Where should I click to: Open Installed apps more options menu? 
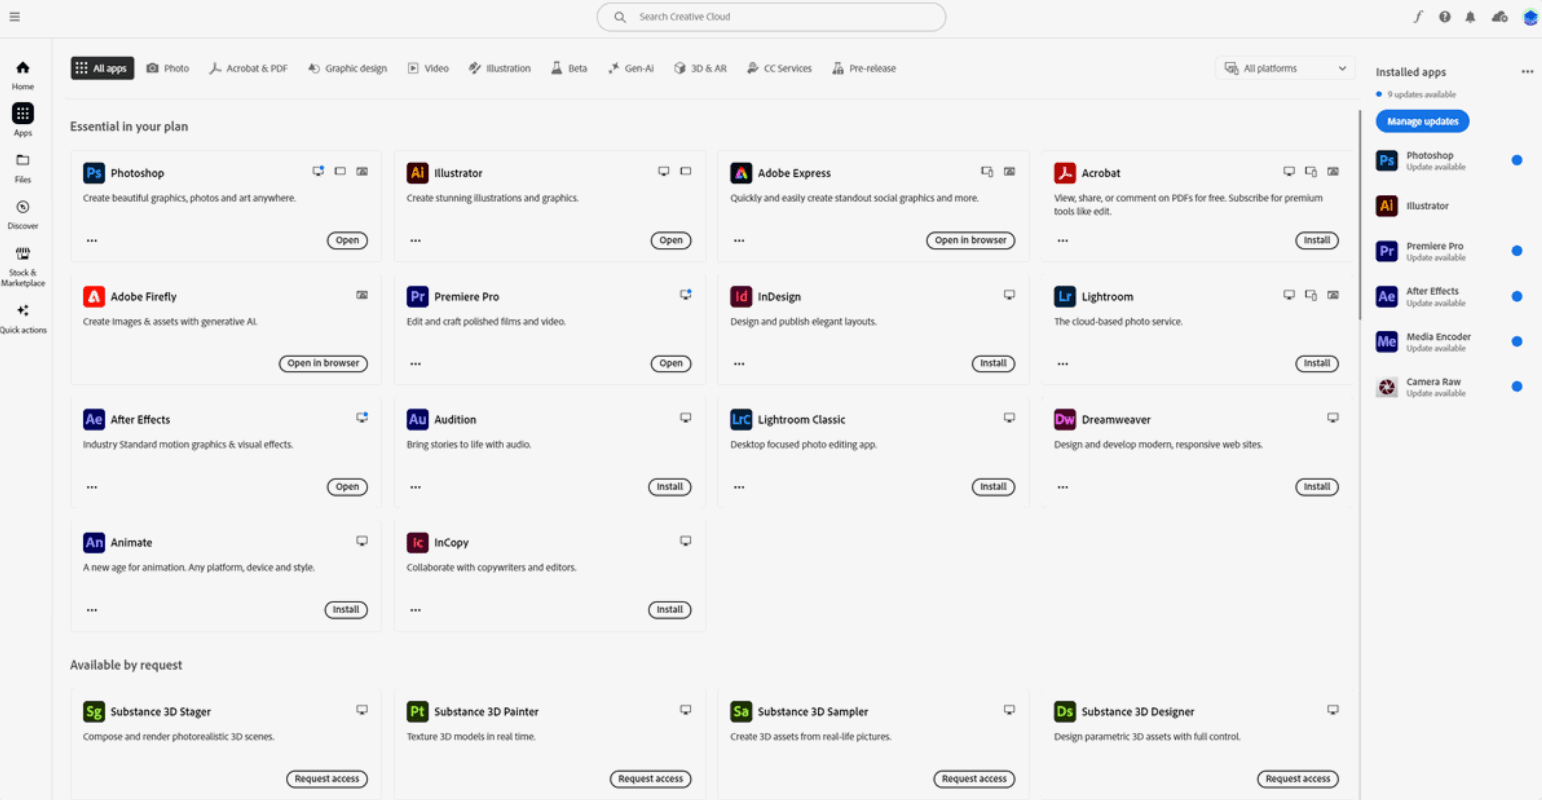coord(1527,72)
